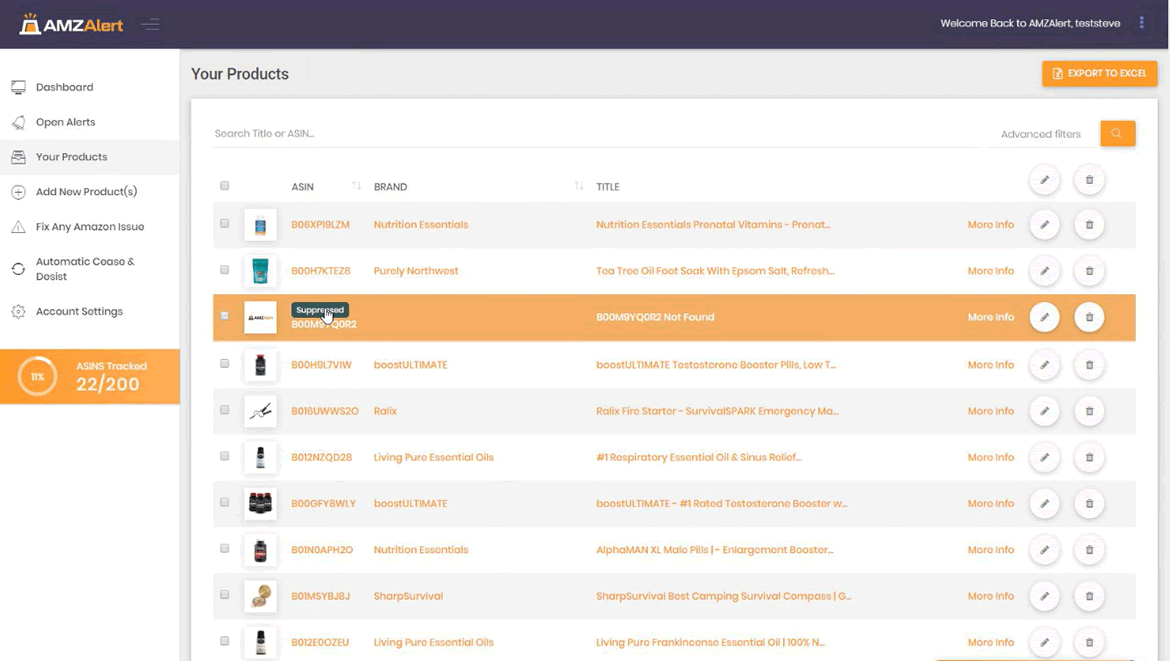
Task: Delete the Ralix Fire Starter row
Action: coord(1089,411)
